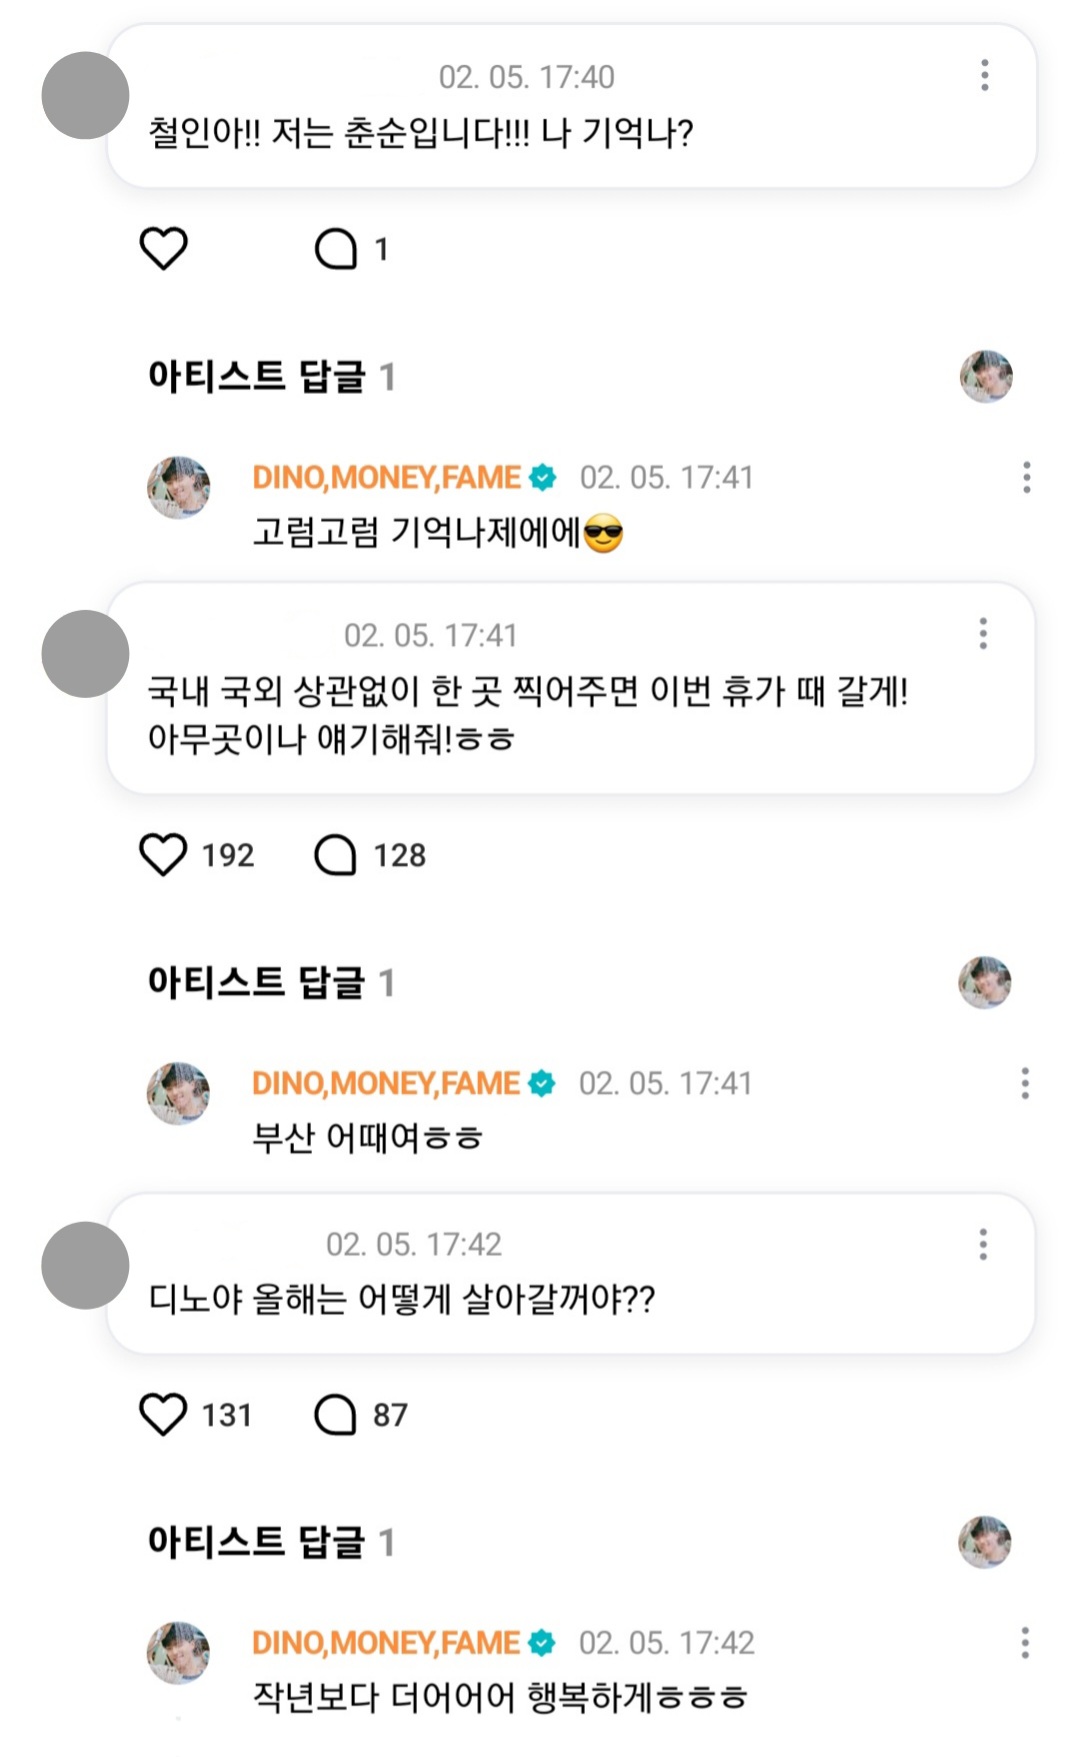Open the post asking 디노야 올해는 어떻게 살아갈꺼야

(402, 1299)
